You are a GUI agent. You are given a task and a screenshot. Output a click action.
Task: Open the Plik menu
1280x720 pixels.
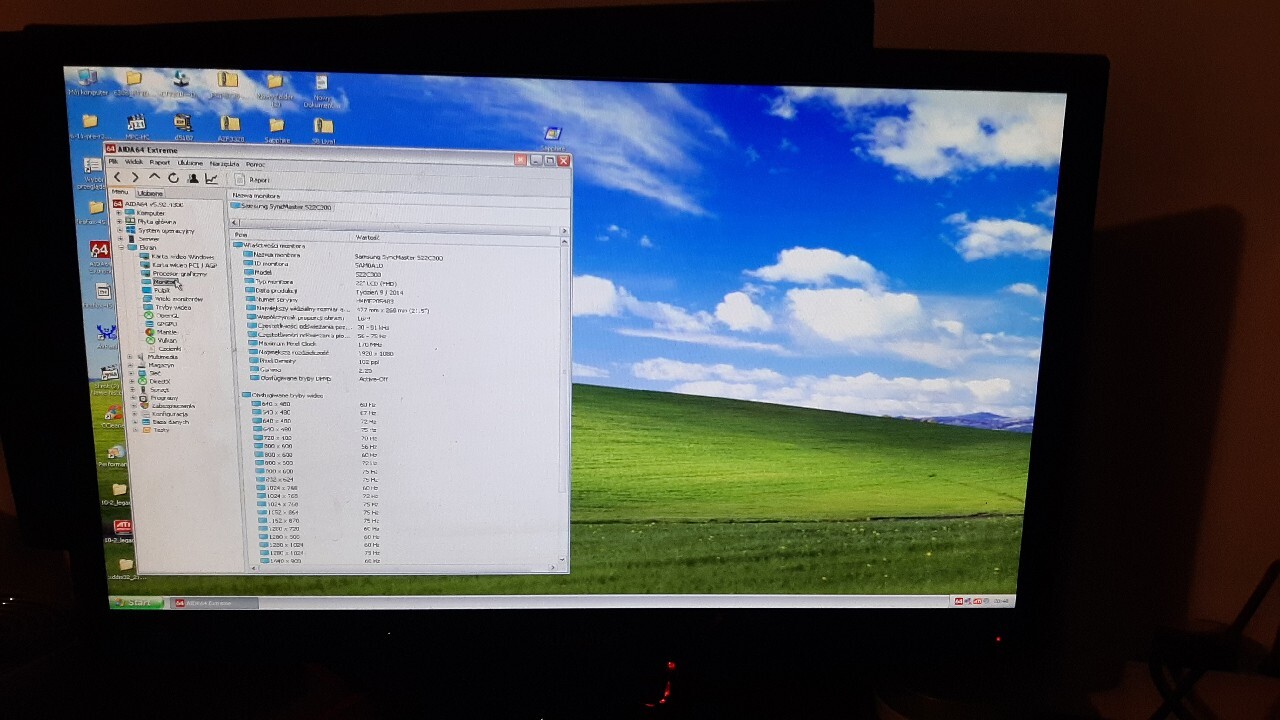pyautogui.click(x=113, y=161)
